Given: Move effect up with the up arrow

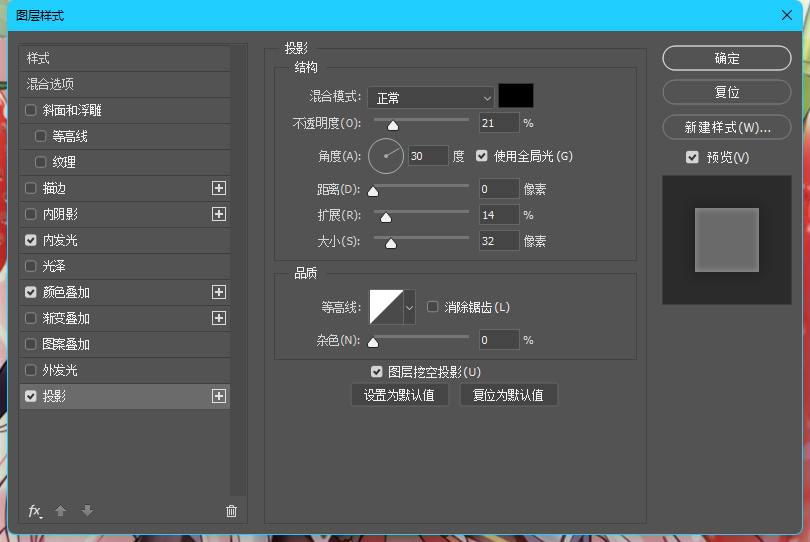Looking at the screenshot, I should pos(60,511).
